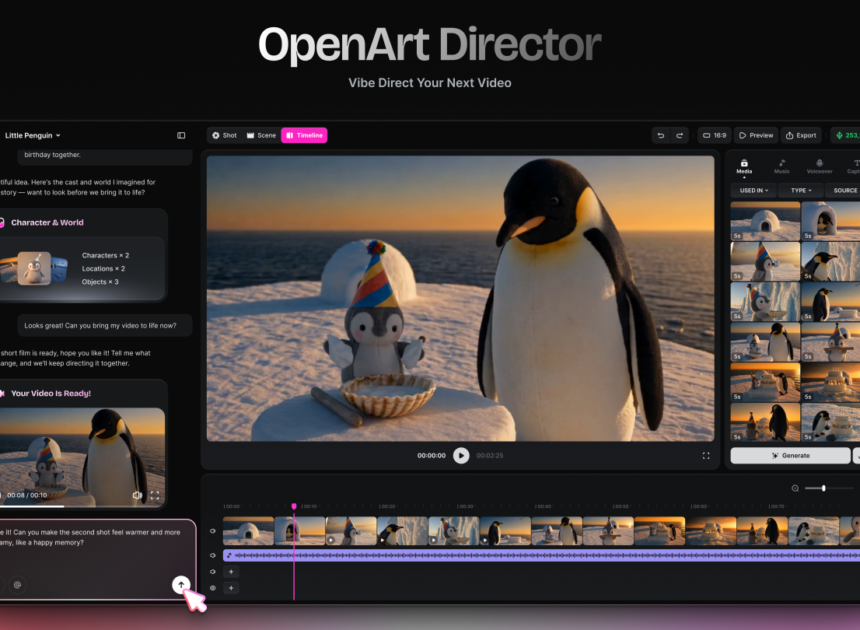
Task: Click the 00:02:25 total duration readout
Action: (490, 456)
